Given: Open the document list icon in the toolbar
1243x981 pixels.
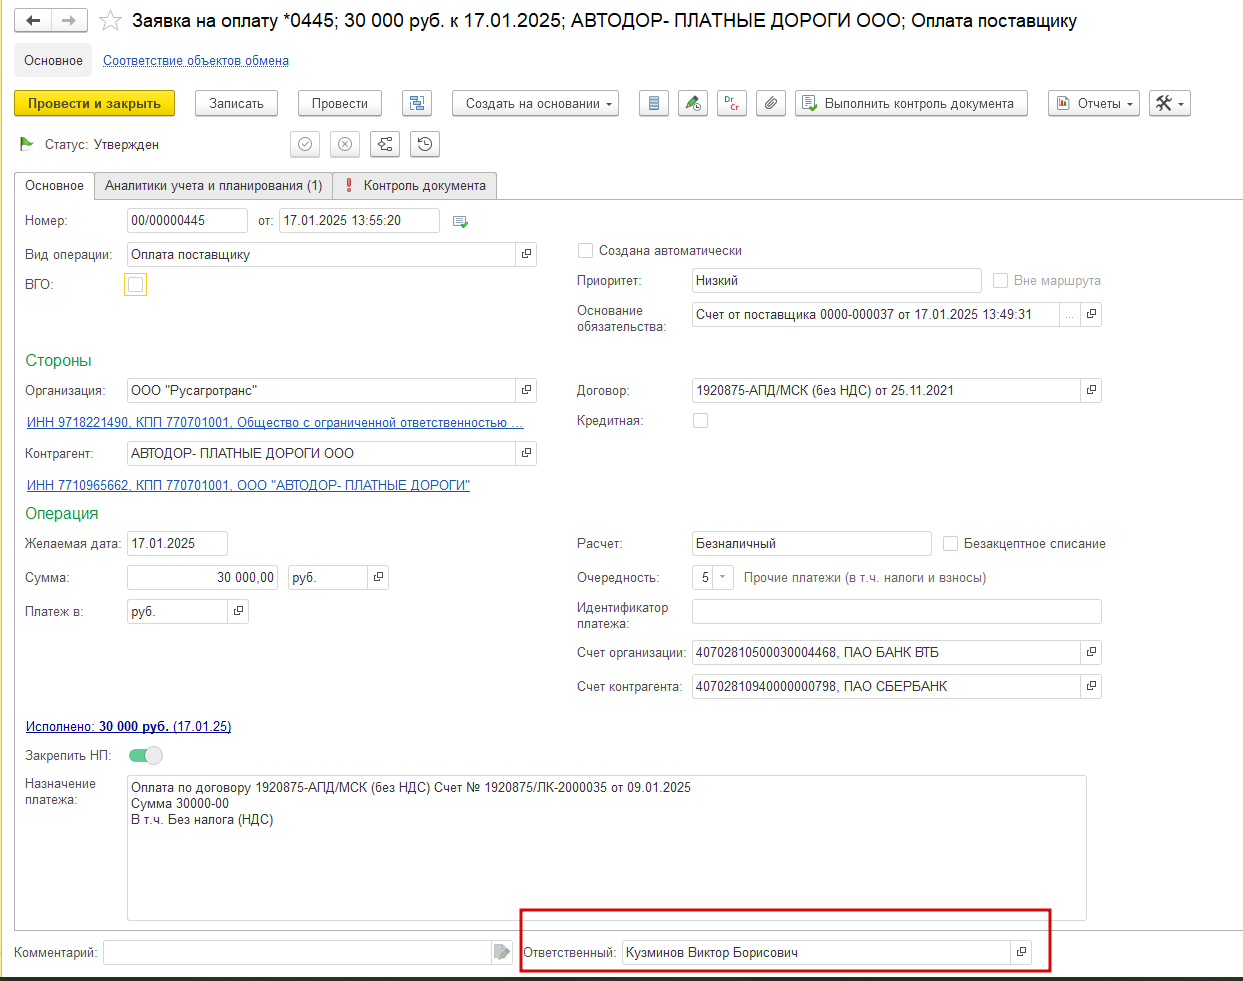Looking at the screenshot, I should tap(654, 103).
